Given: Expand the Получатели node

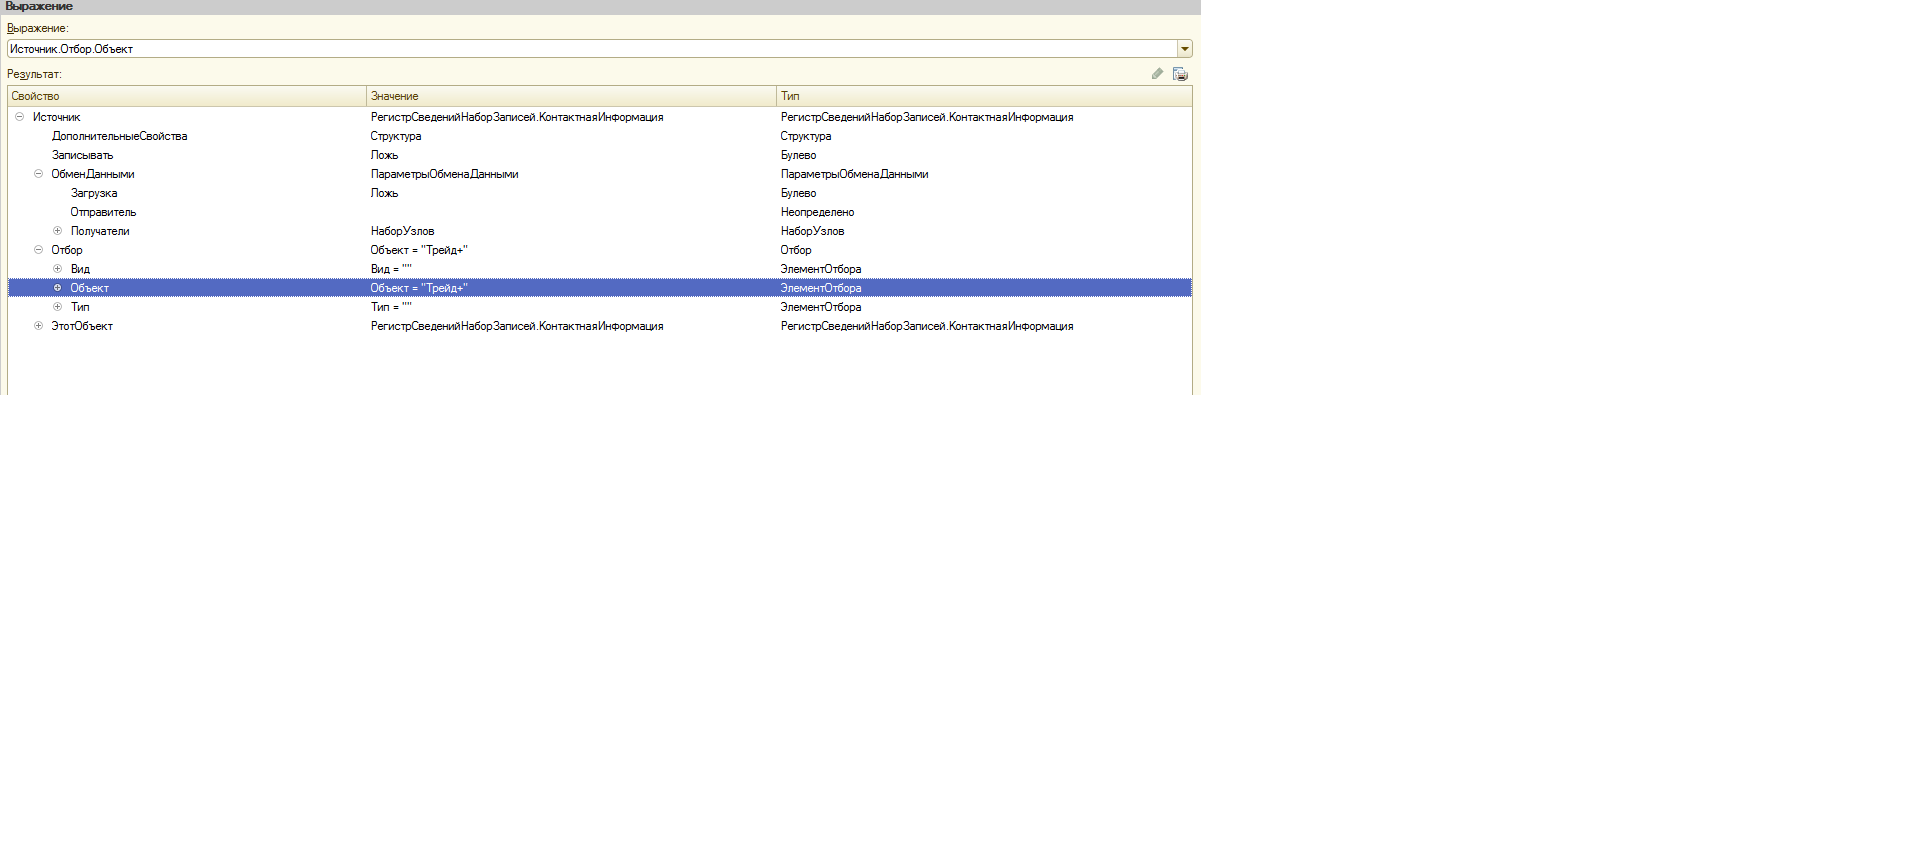Looking at the screenshot, I should coord(57,231).
